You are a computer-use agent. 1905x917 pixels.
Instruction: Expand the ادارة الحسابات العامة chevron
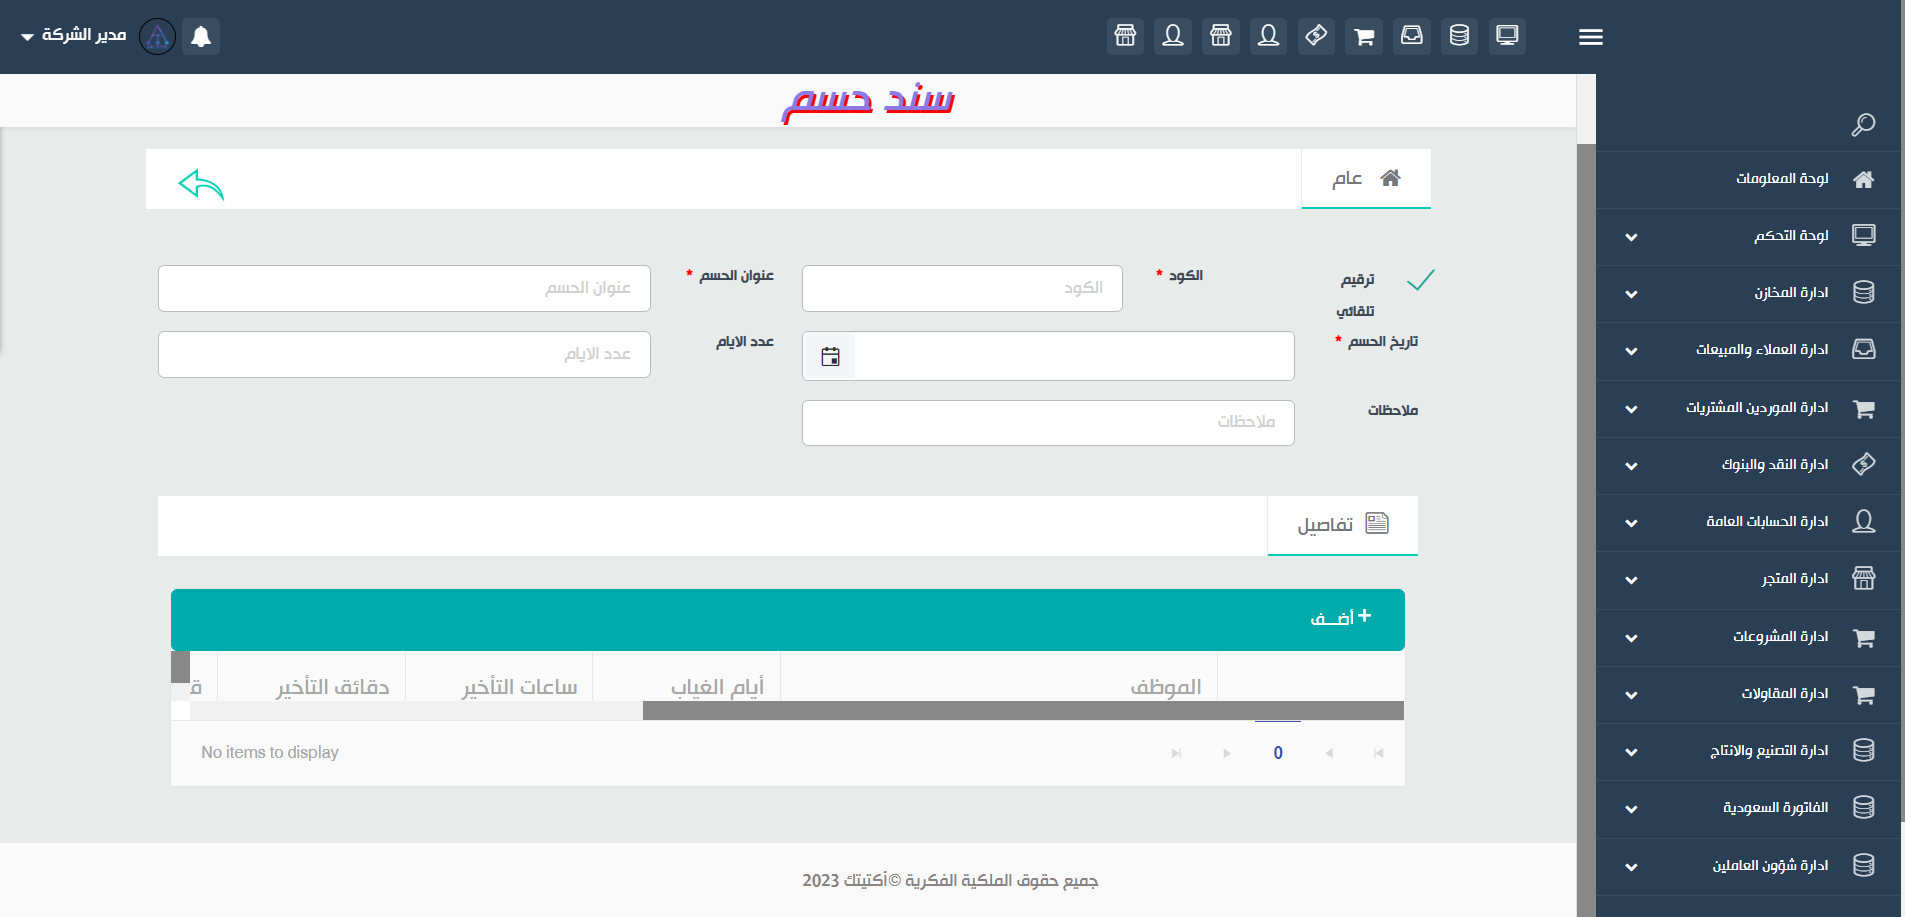[1631, 523]
